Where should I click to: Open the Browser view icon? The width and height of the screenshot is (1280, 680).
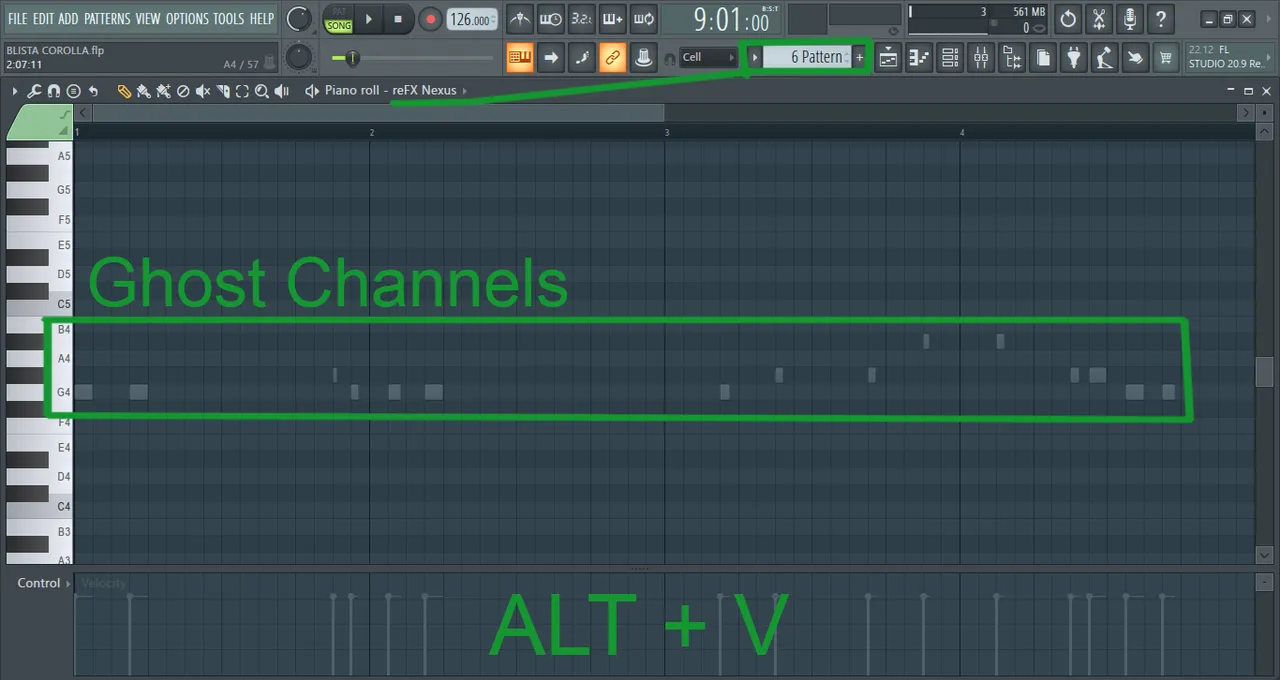coord(1012,58)
